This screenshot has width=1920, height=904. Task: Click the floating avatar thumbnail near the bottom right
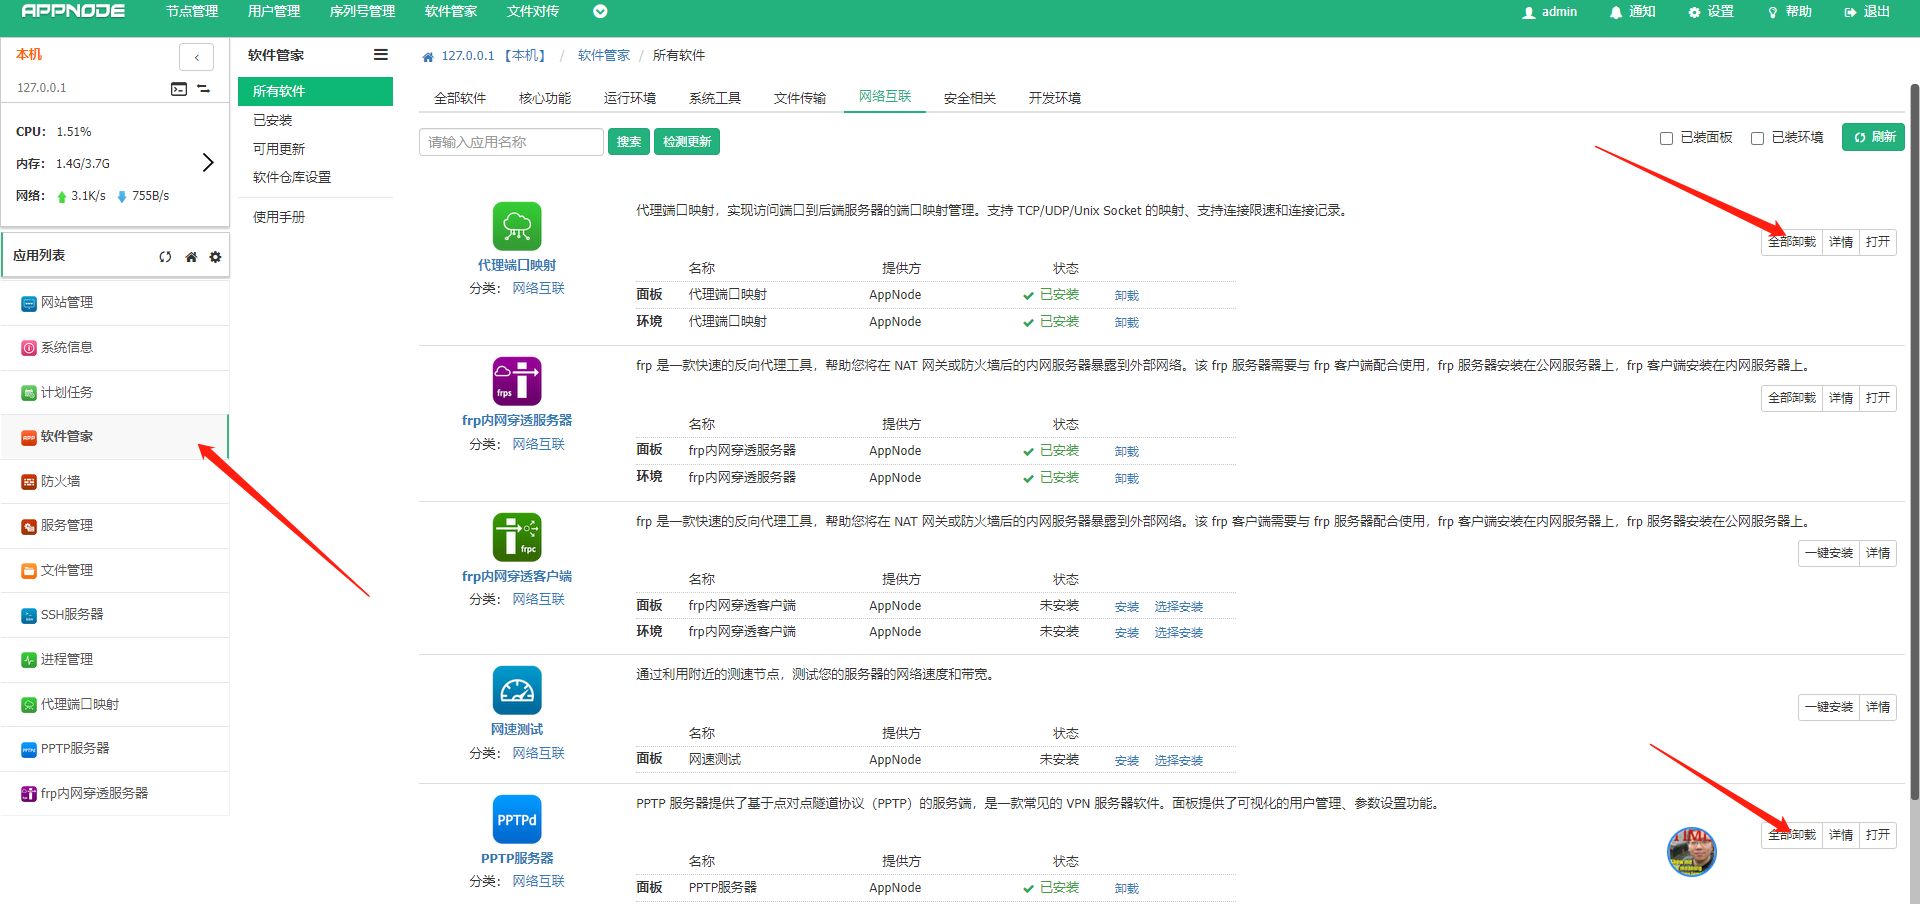(1692, 852)
